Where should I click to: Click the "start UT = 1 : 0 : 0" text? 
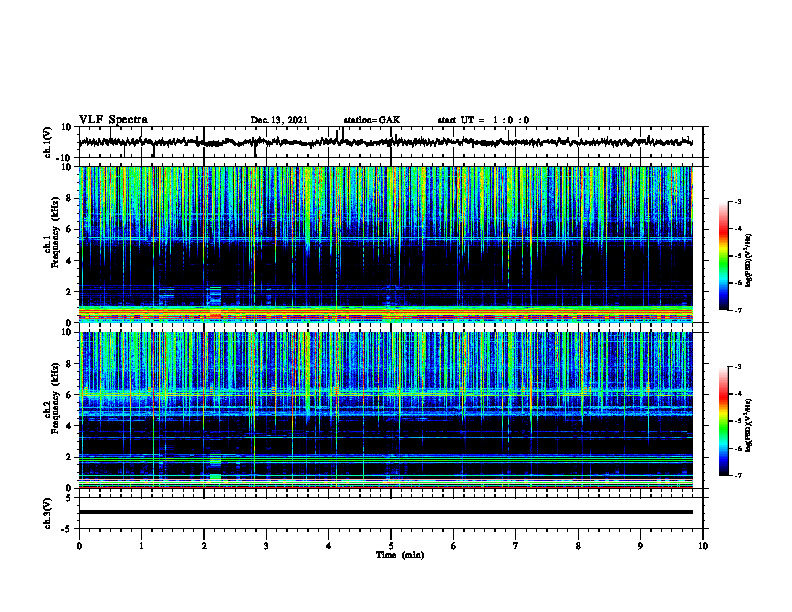483,120
